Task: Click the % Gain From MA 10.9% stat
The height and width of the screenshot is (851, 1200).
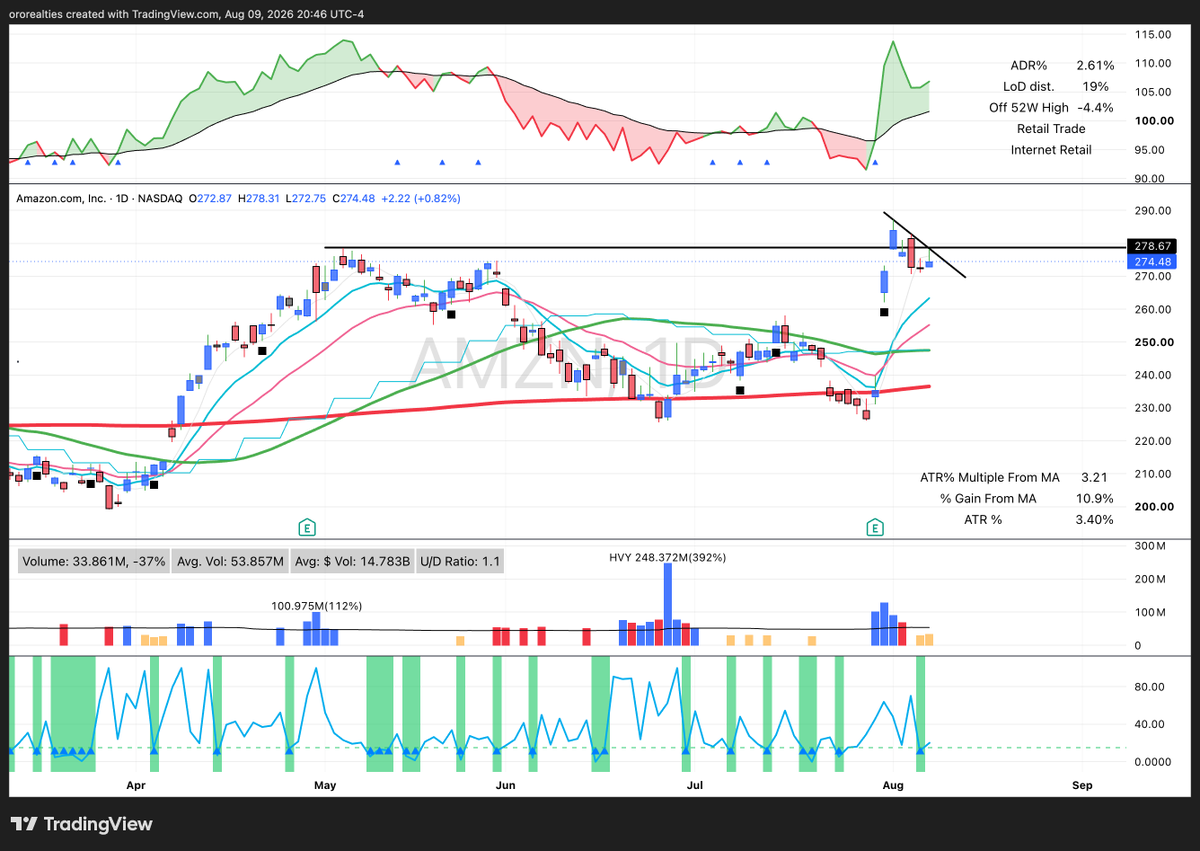Action: pos(1027,498)
